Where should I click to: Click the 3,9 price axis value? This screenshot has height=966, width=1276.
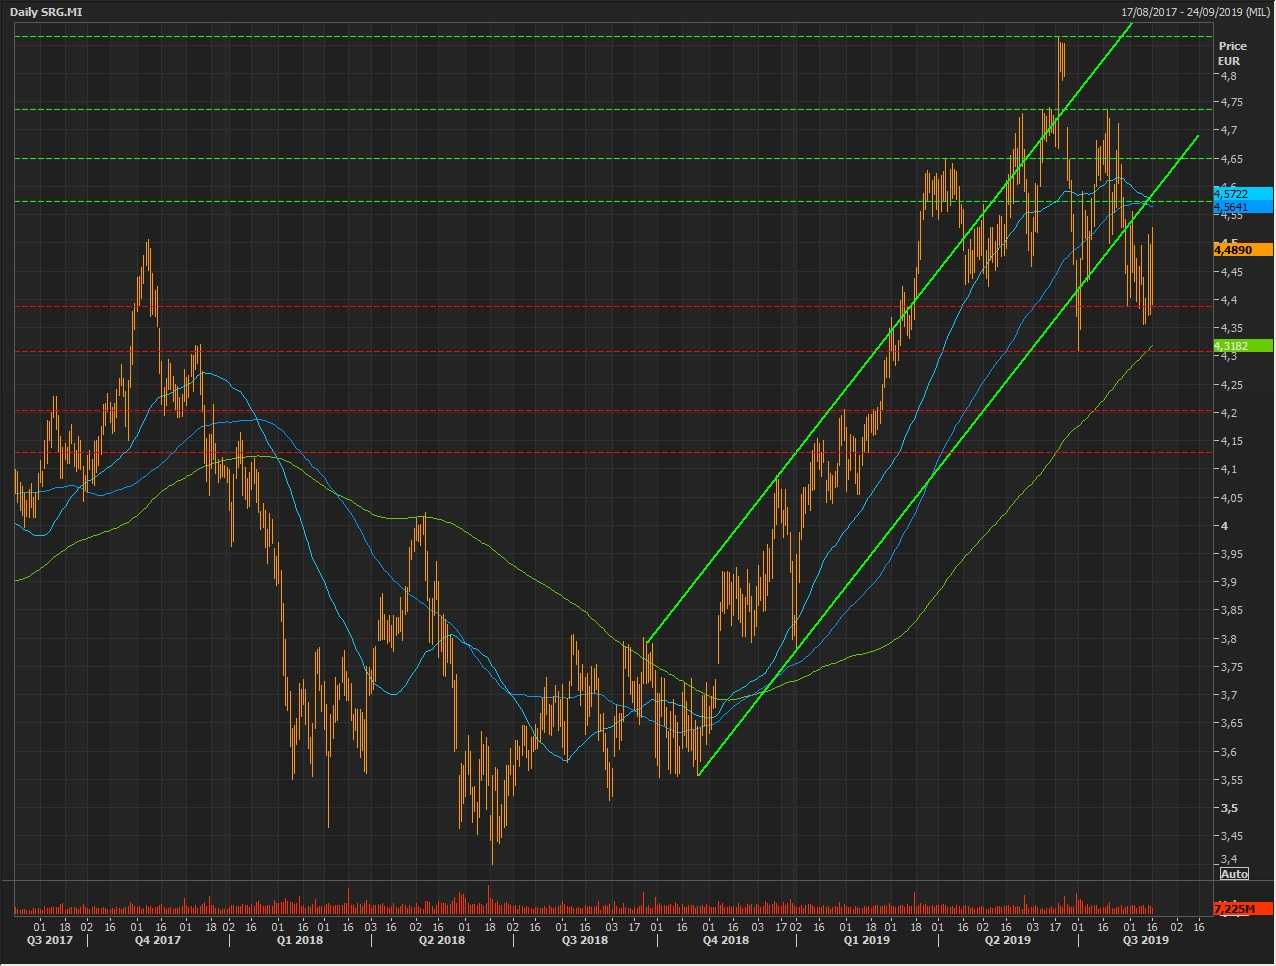(x=1228, y=582)
